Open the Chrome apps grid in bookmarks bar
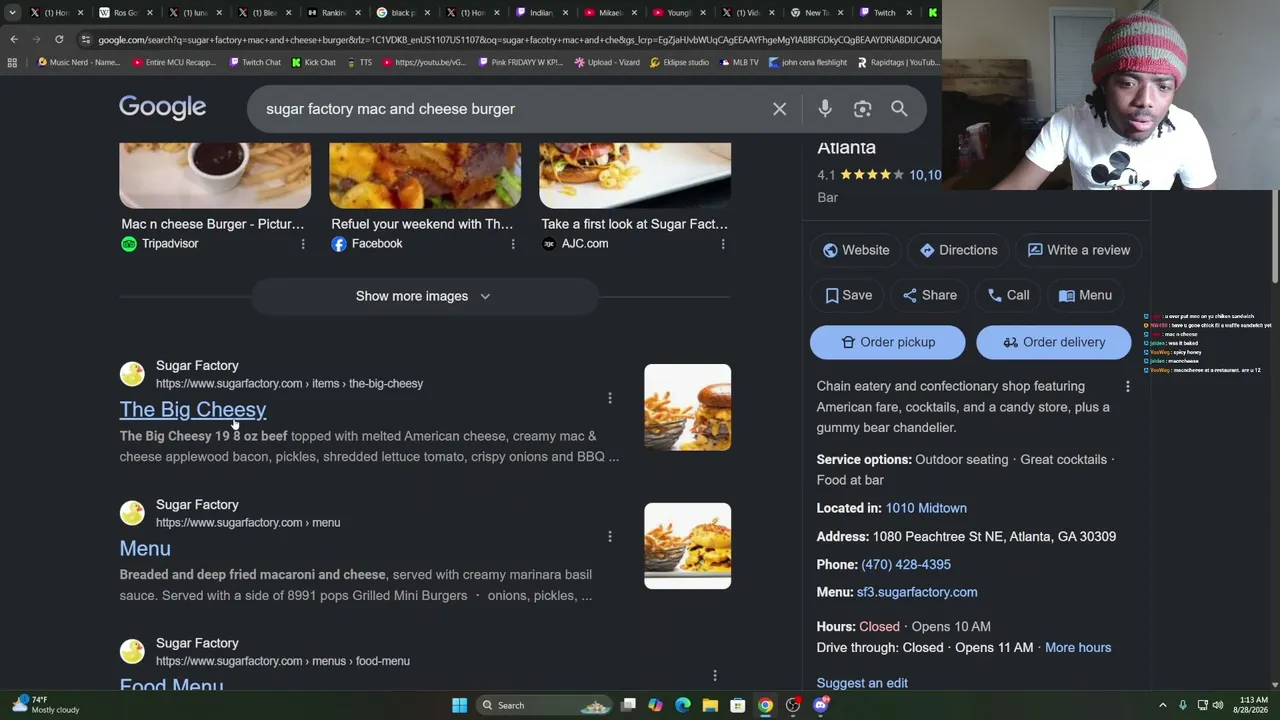1280x720 pixels. (x=12, y=62)
